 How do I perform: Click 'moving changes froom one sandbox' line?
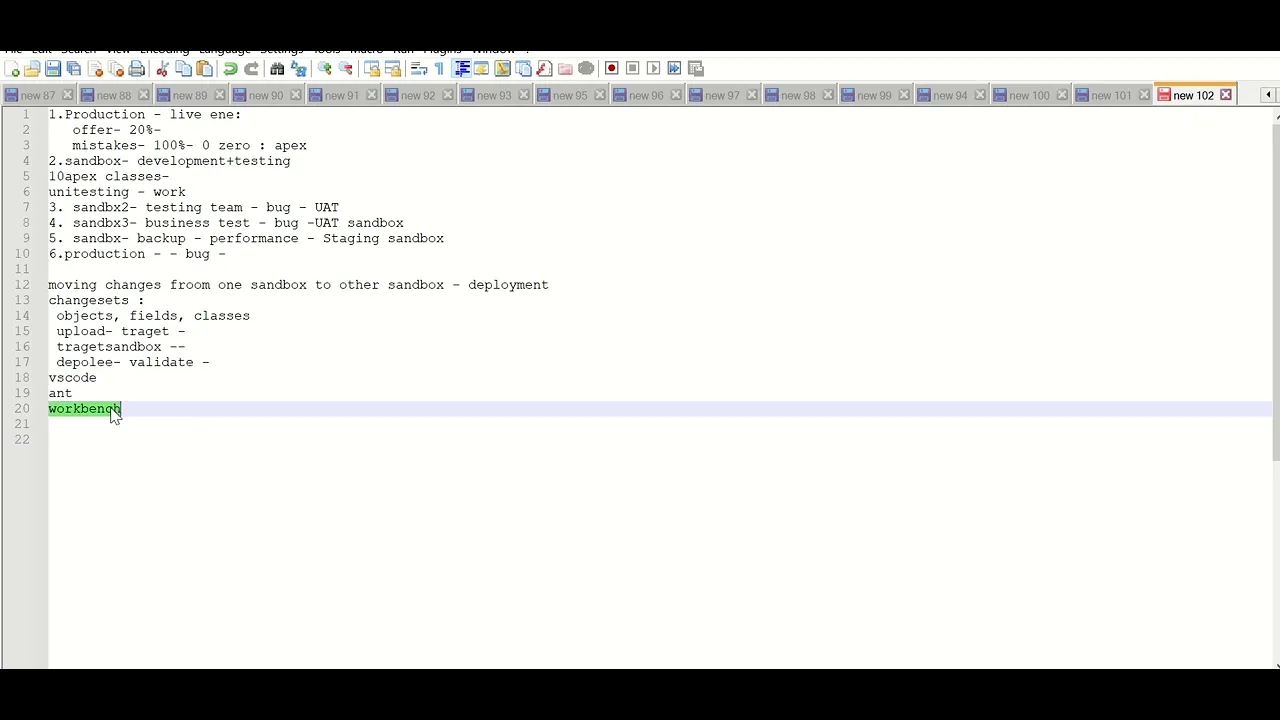(298, 285)
